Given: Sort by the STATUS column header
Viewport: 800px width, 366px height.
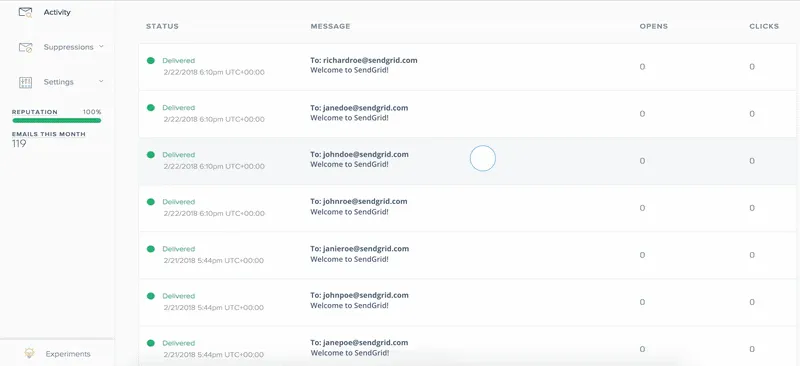Looking at the screenshot, I should point(162,26).
